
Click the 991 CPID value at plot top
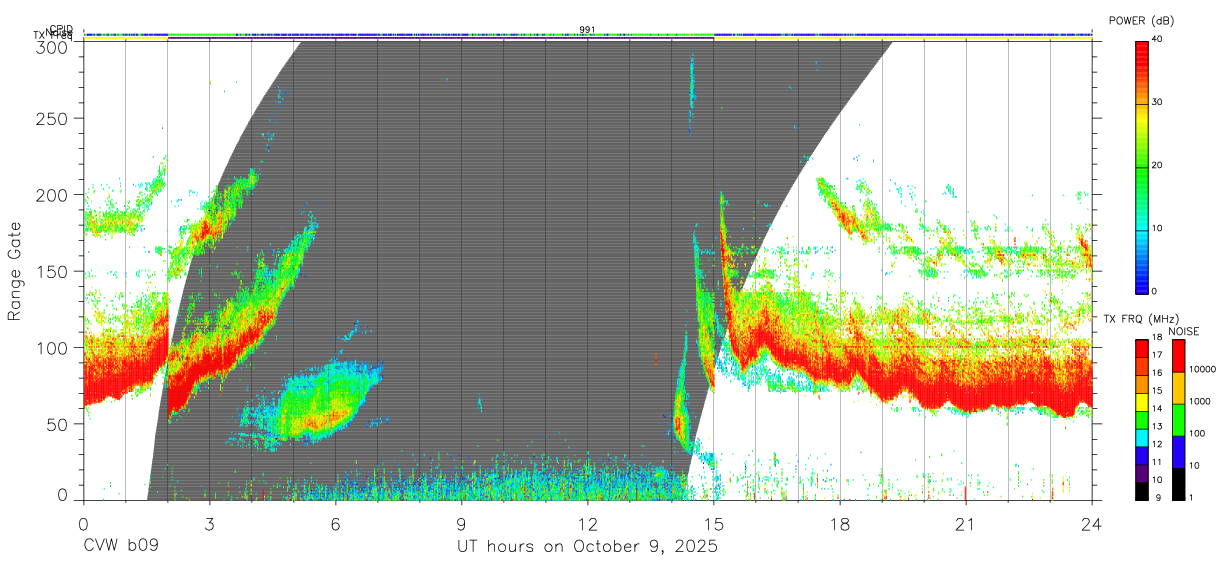(x=587, y=30)
